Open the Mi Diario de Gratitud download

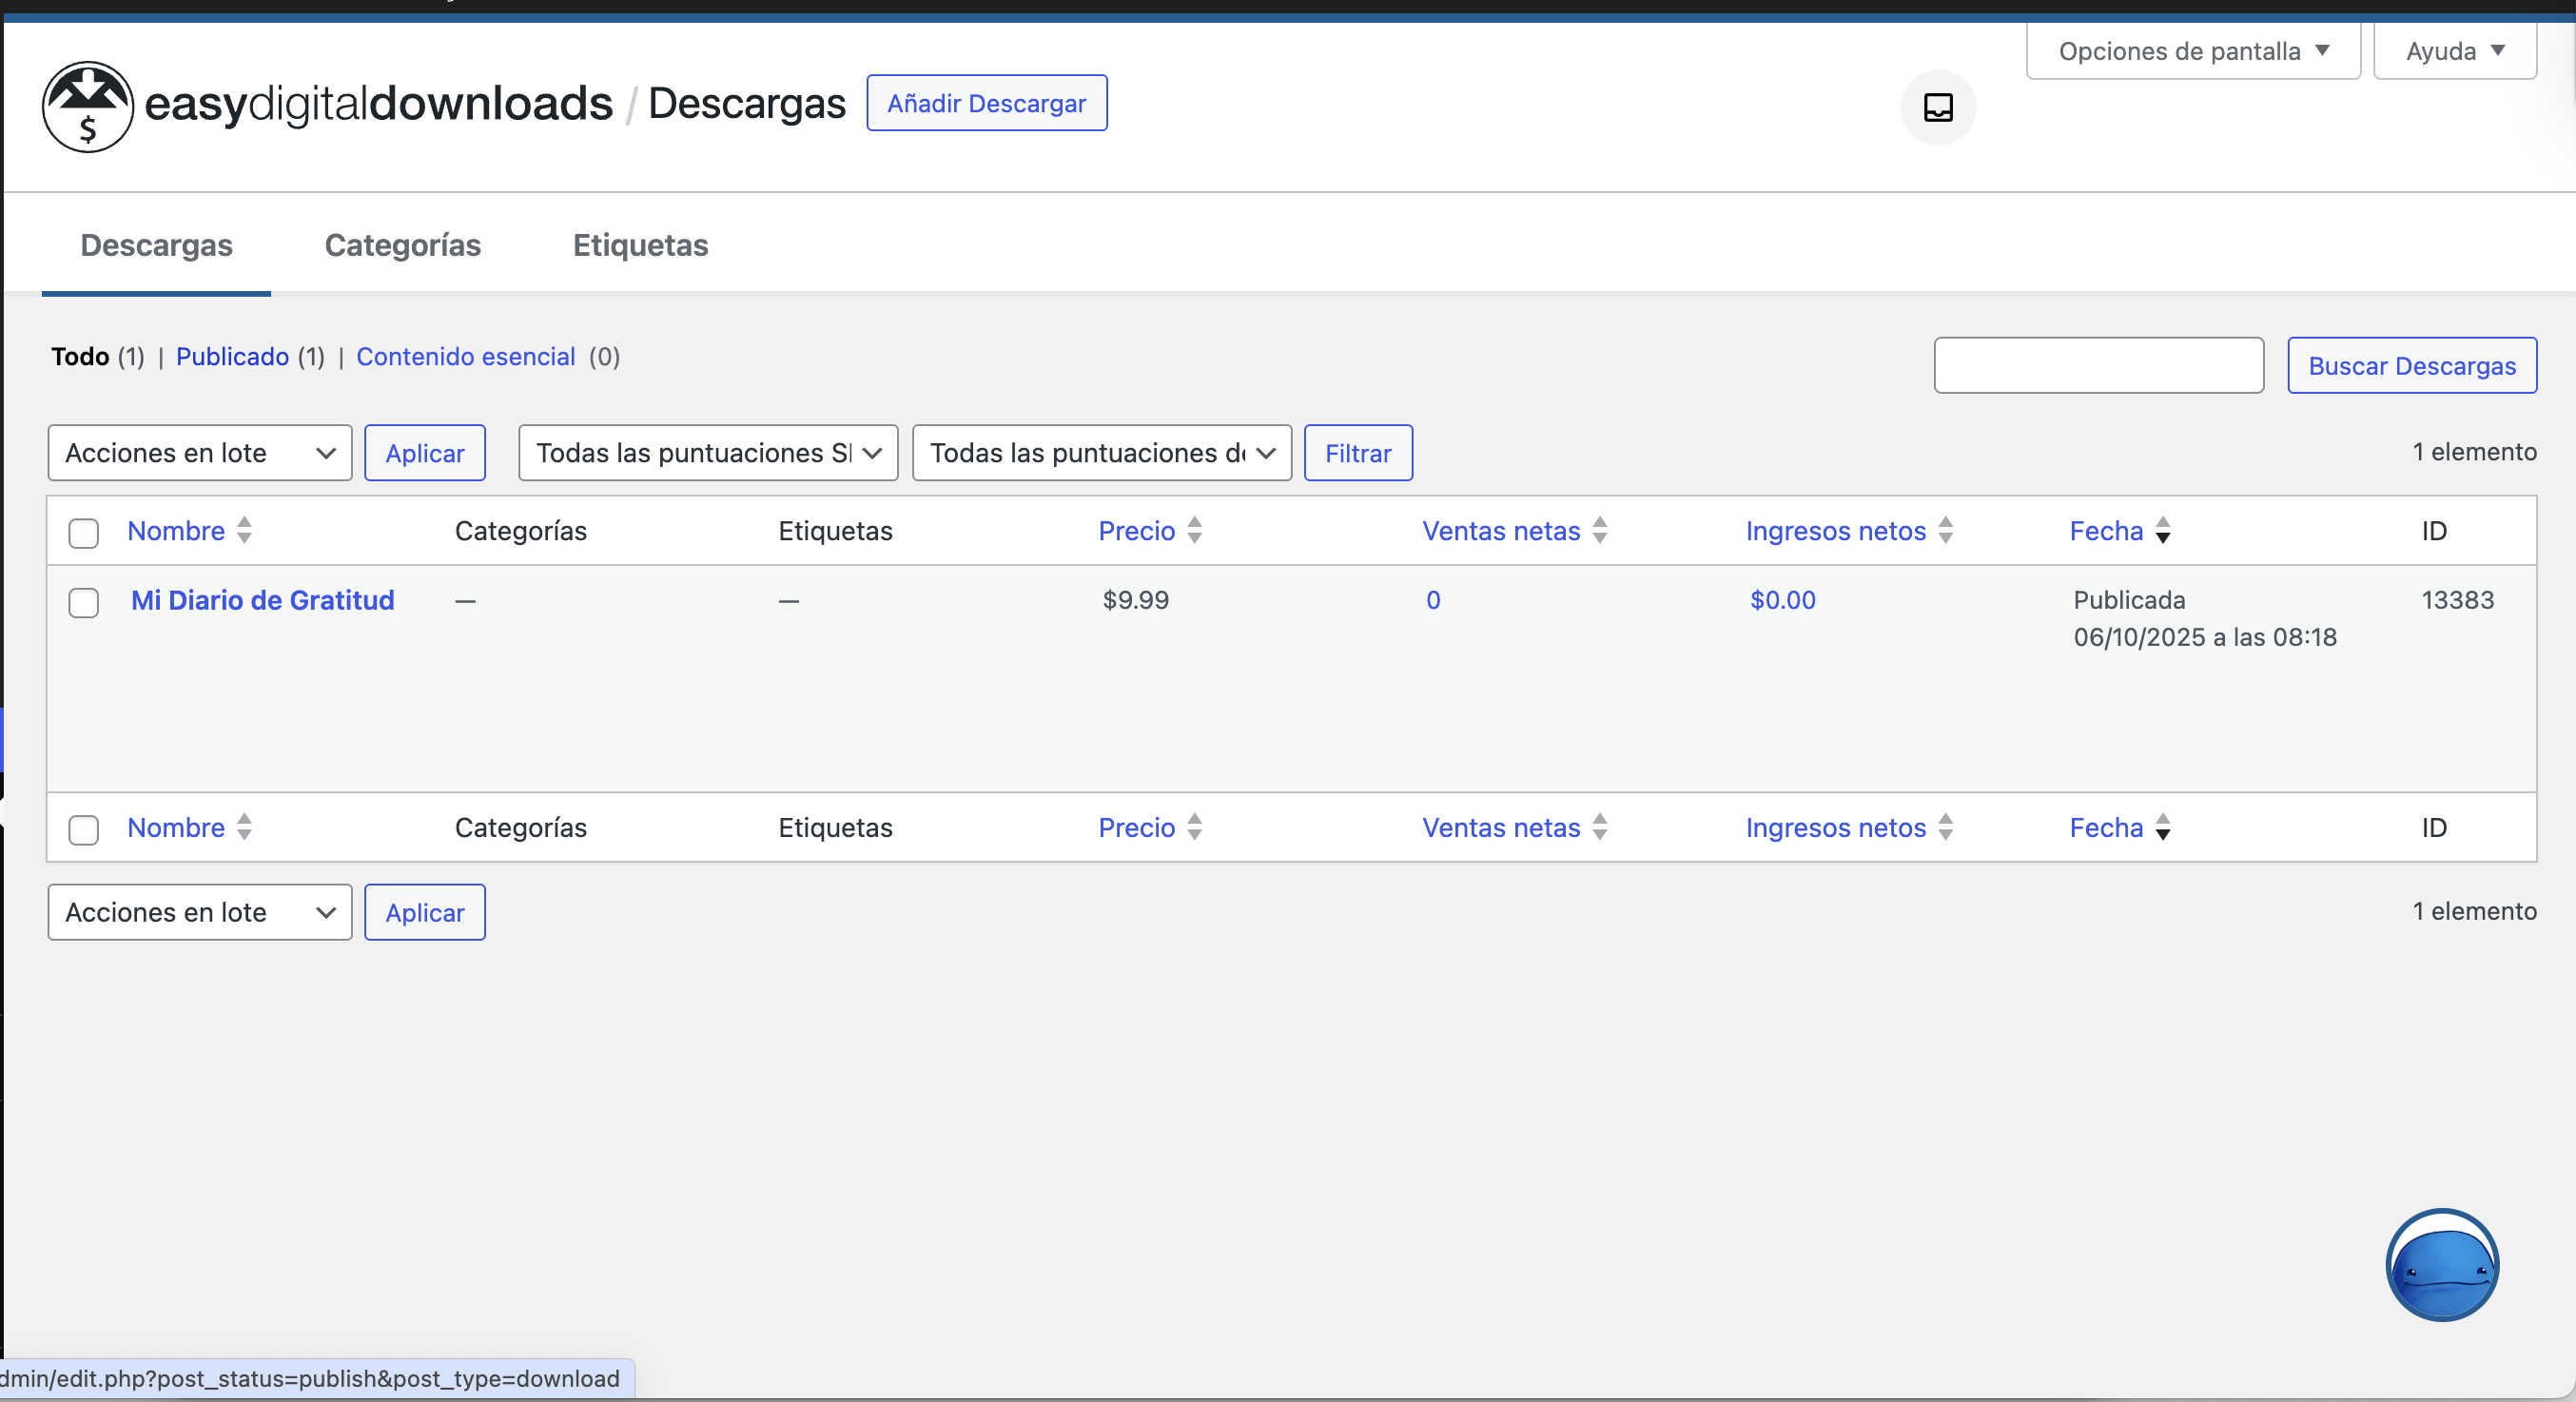262,600
